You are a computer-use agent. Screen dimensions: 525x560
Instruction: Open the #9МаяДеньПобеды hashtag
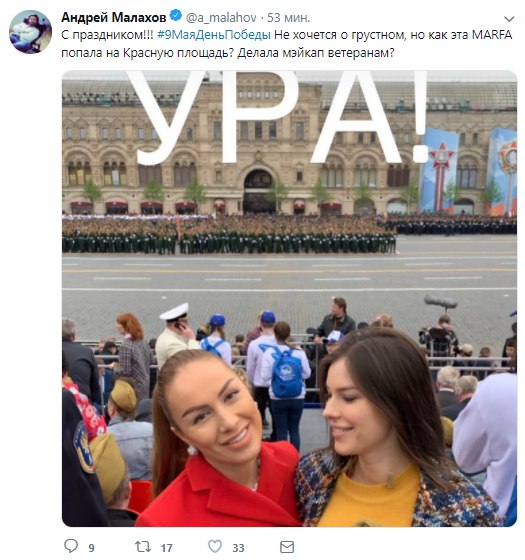(214, 35)
